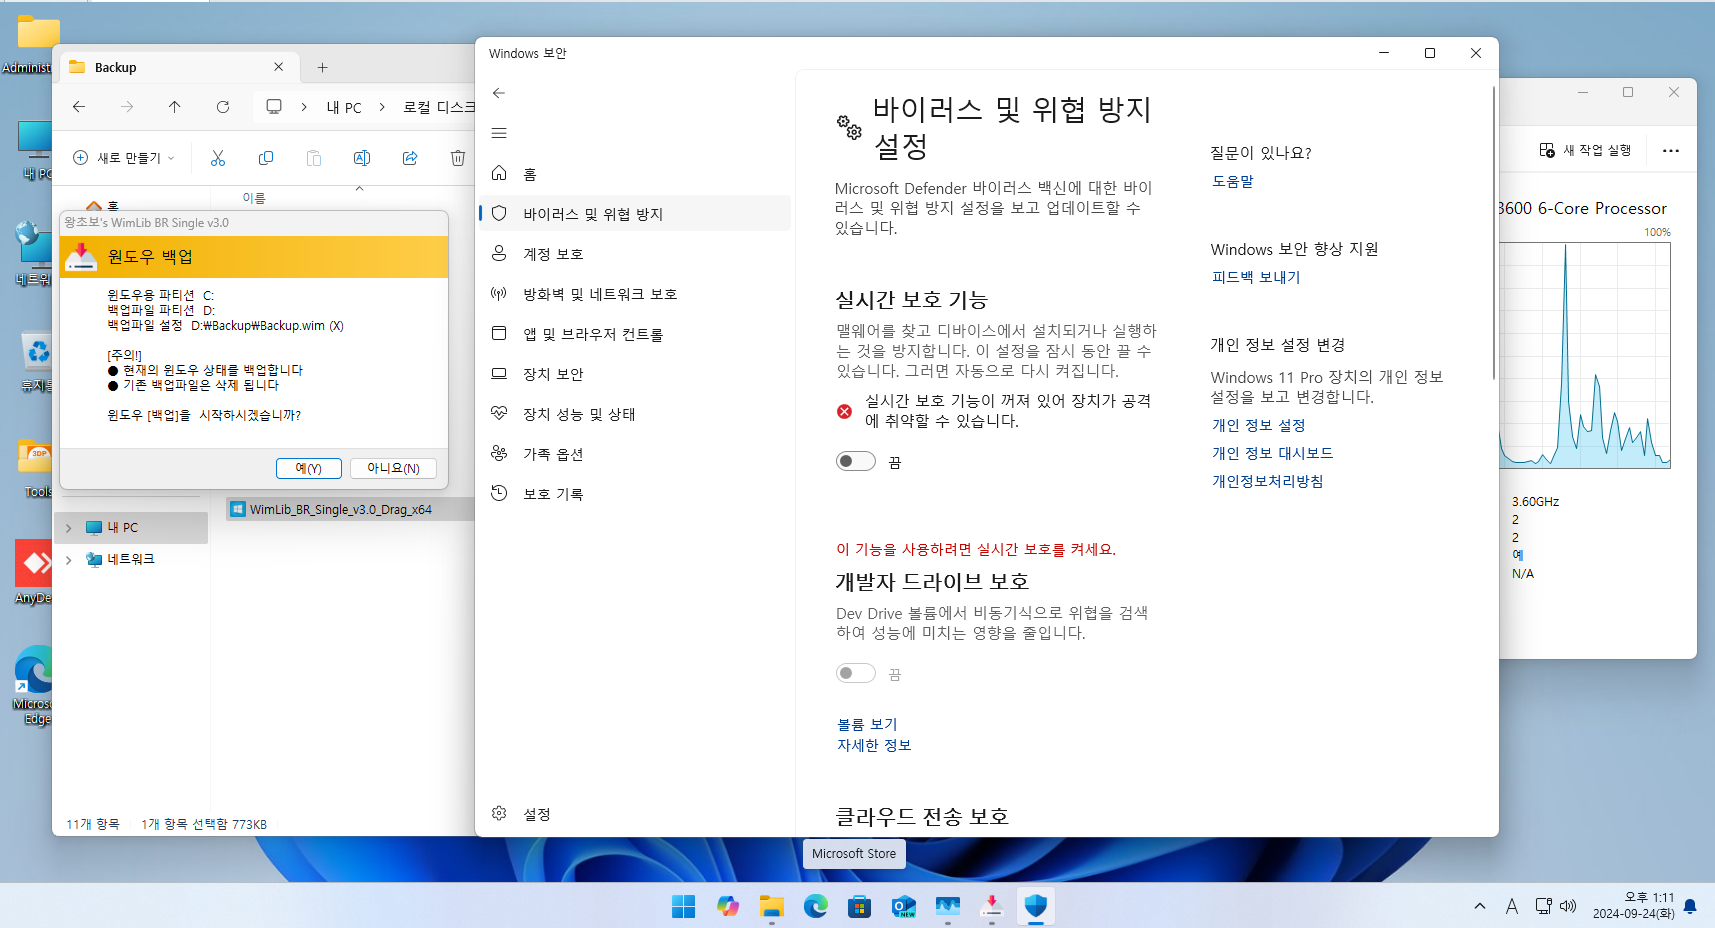Open the Windows Start button
This screenshot has height=928, width=1715.
684,906
